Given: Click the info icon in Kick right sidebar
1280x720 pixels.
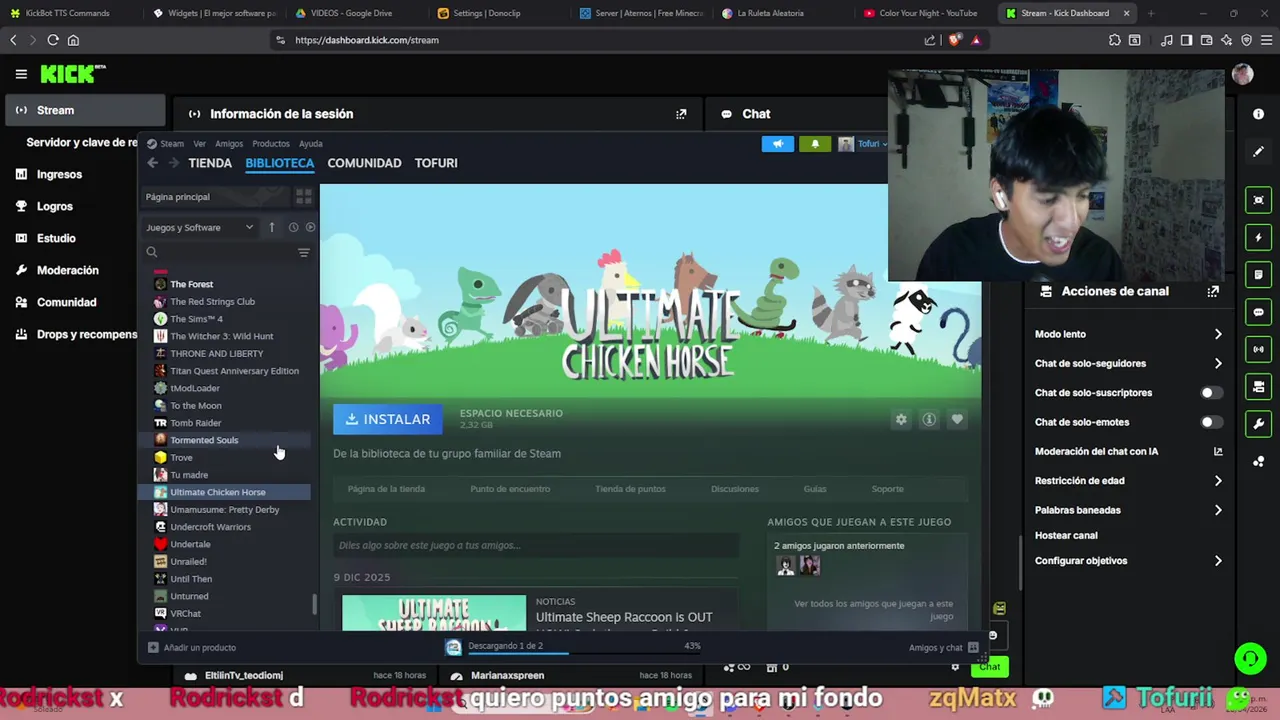Looking at the screenshot, I should point(1259,114).
